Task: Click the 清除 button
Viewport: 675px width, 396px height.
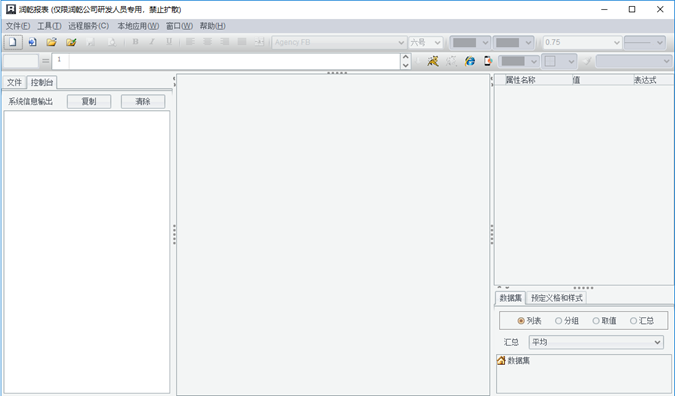Action: click(143, 102)
